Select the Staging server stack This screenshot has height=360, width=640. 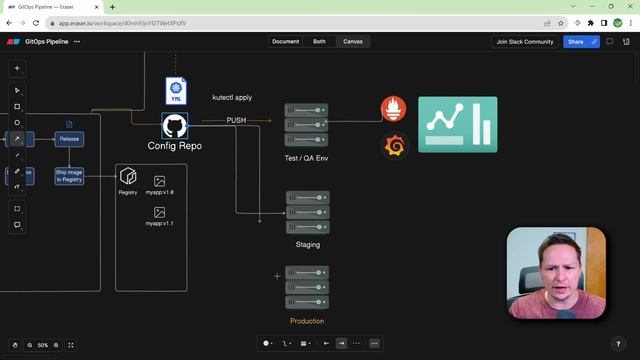(x=308, y=212)
